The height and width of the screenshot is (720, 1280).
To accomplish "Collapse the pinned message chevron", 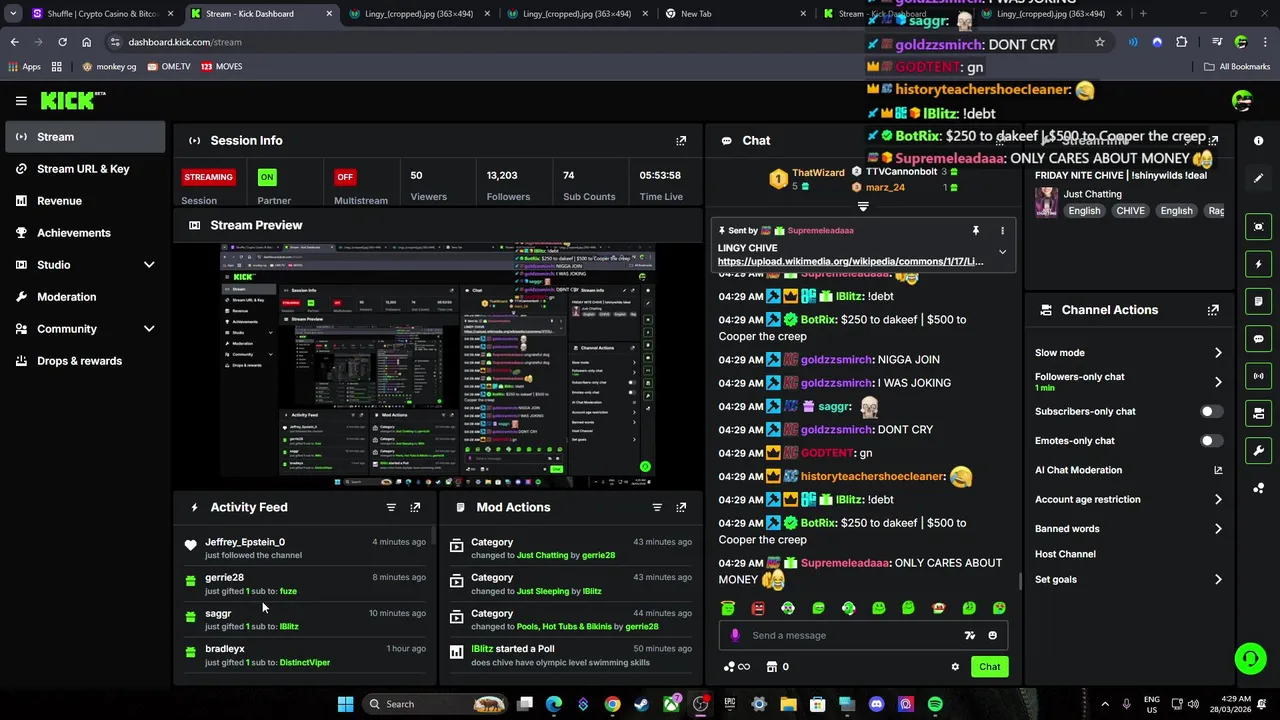I will point(1002,252).
